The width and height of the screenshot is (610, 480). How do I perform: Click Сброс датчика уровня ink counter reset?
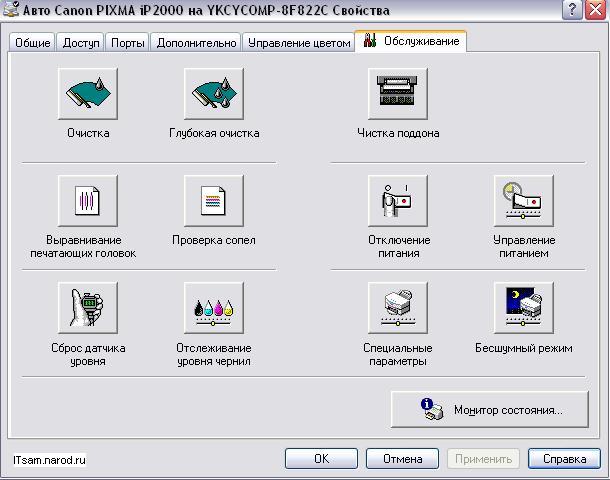[88, 308]
